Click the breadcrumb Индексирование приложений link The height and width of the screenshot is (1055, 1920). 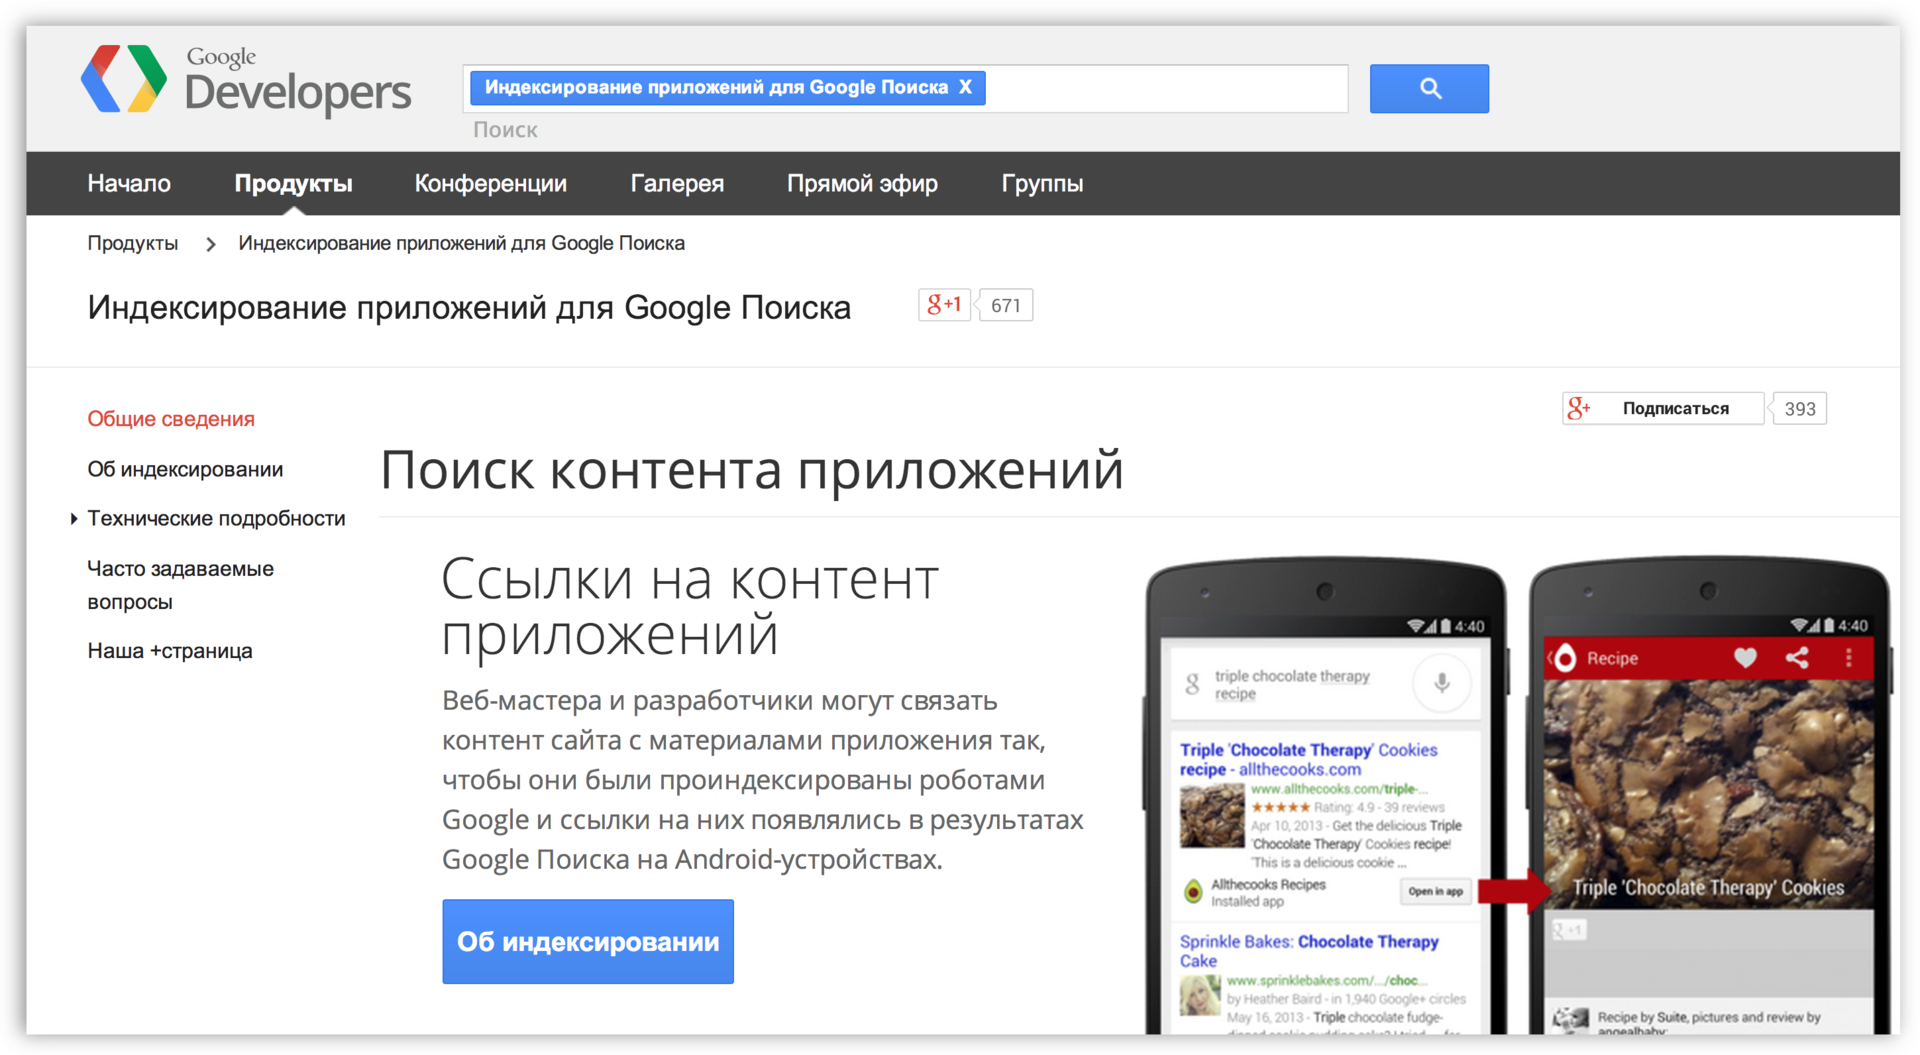click(461, 243)
